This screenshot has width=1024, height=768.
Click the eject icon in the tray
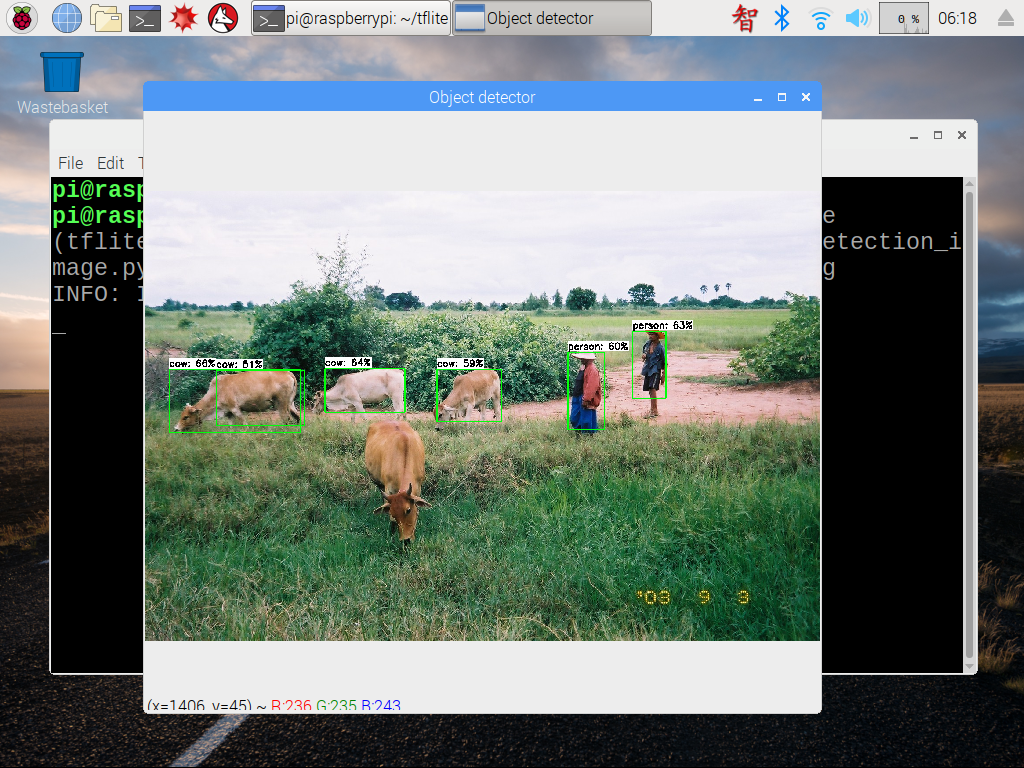point(1006,18)
